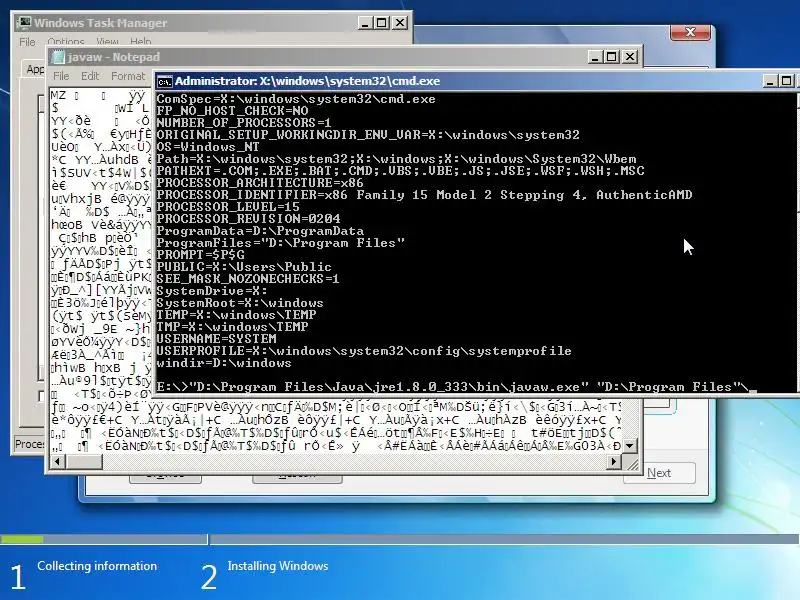Click the Next button in setup window

659,473
